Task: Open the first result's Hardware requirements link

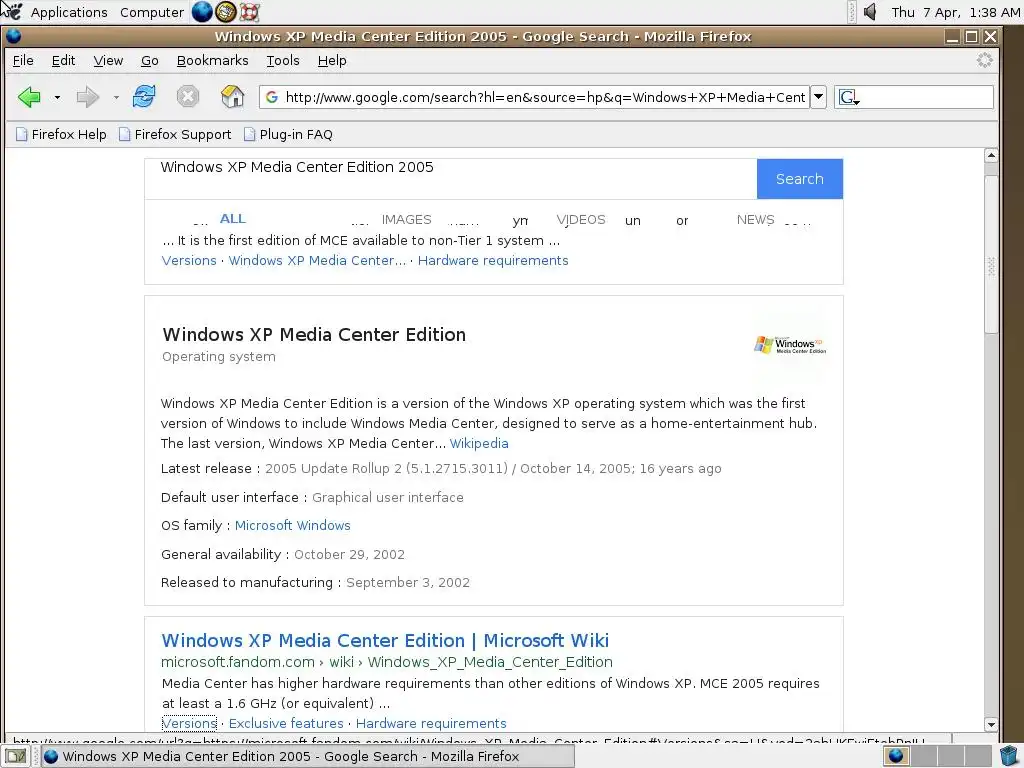Action: click(x=493, y=261)
